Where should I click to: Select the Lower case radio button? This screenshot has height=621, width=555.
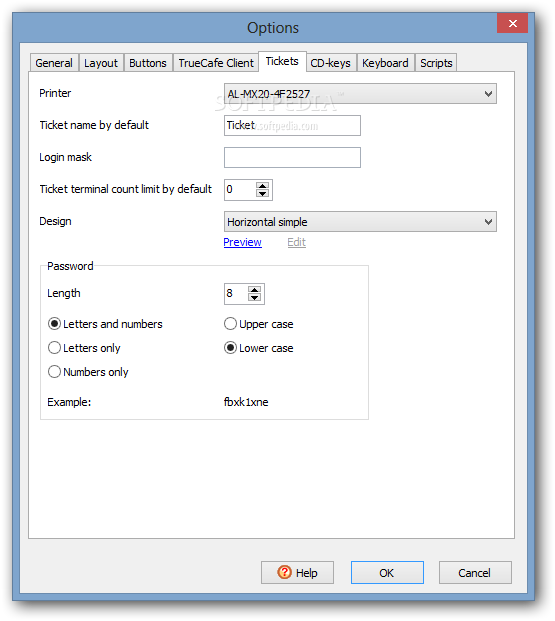coord(259,348)
